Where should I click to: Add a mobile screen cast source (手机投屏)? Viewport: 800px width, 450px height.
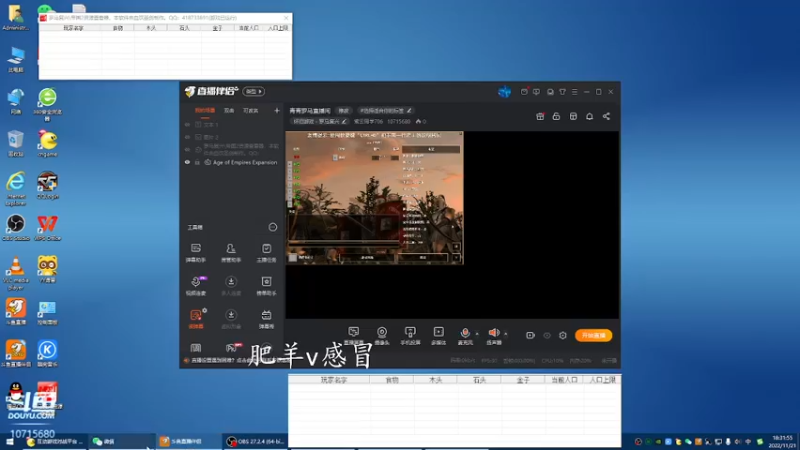[x=410, y=336]
